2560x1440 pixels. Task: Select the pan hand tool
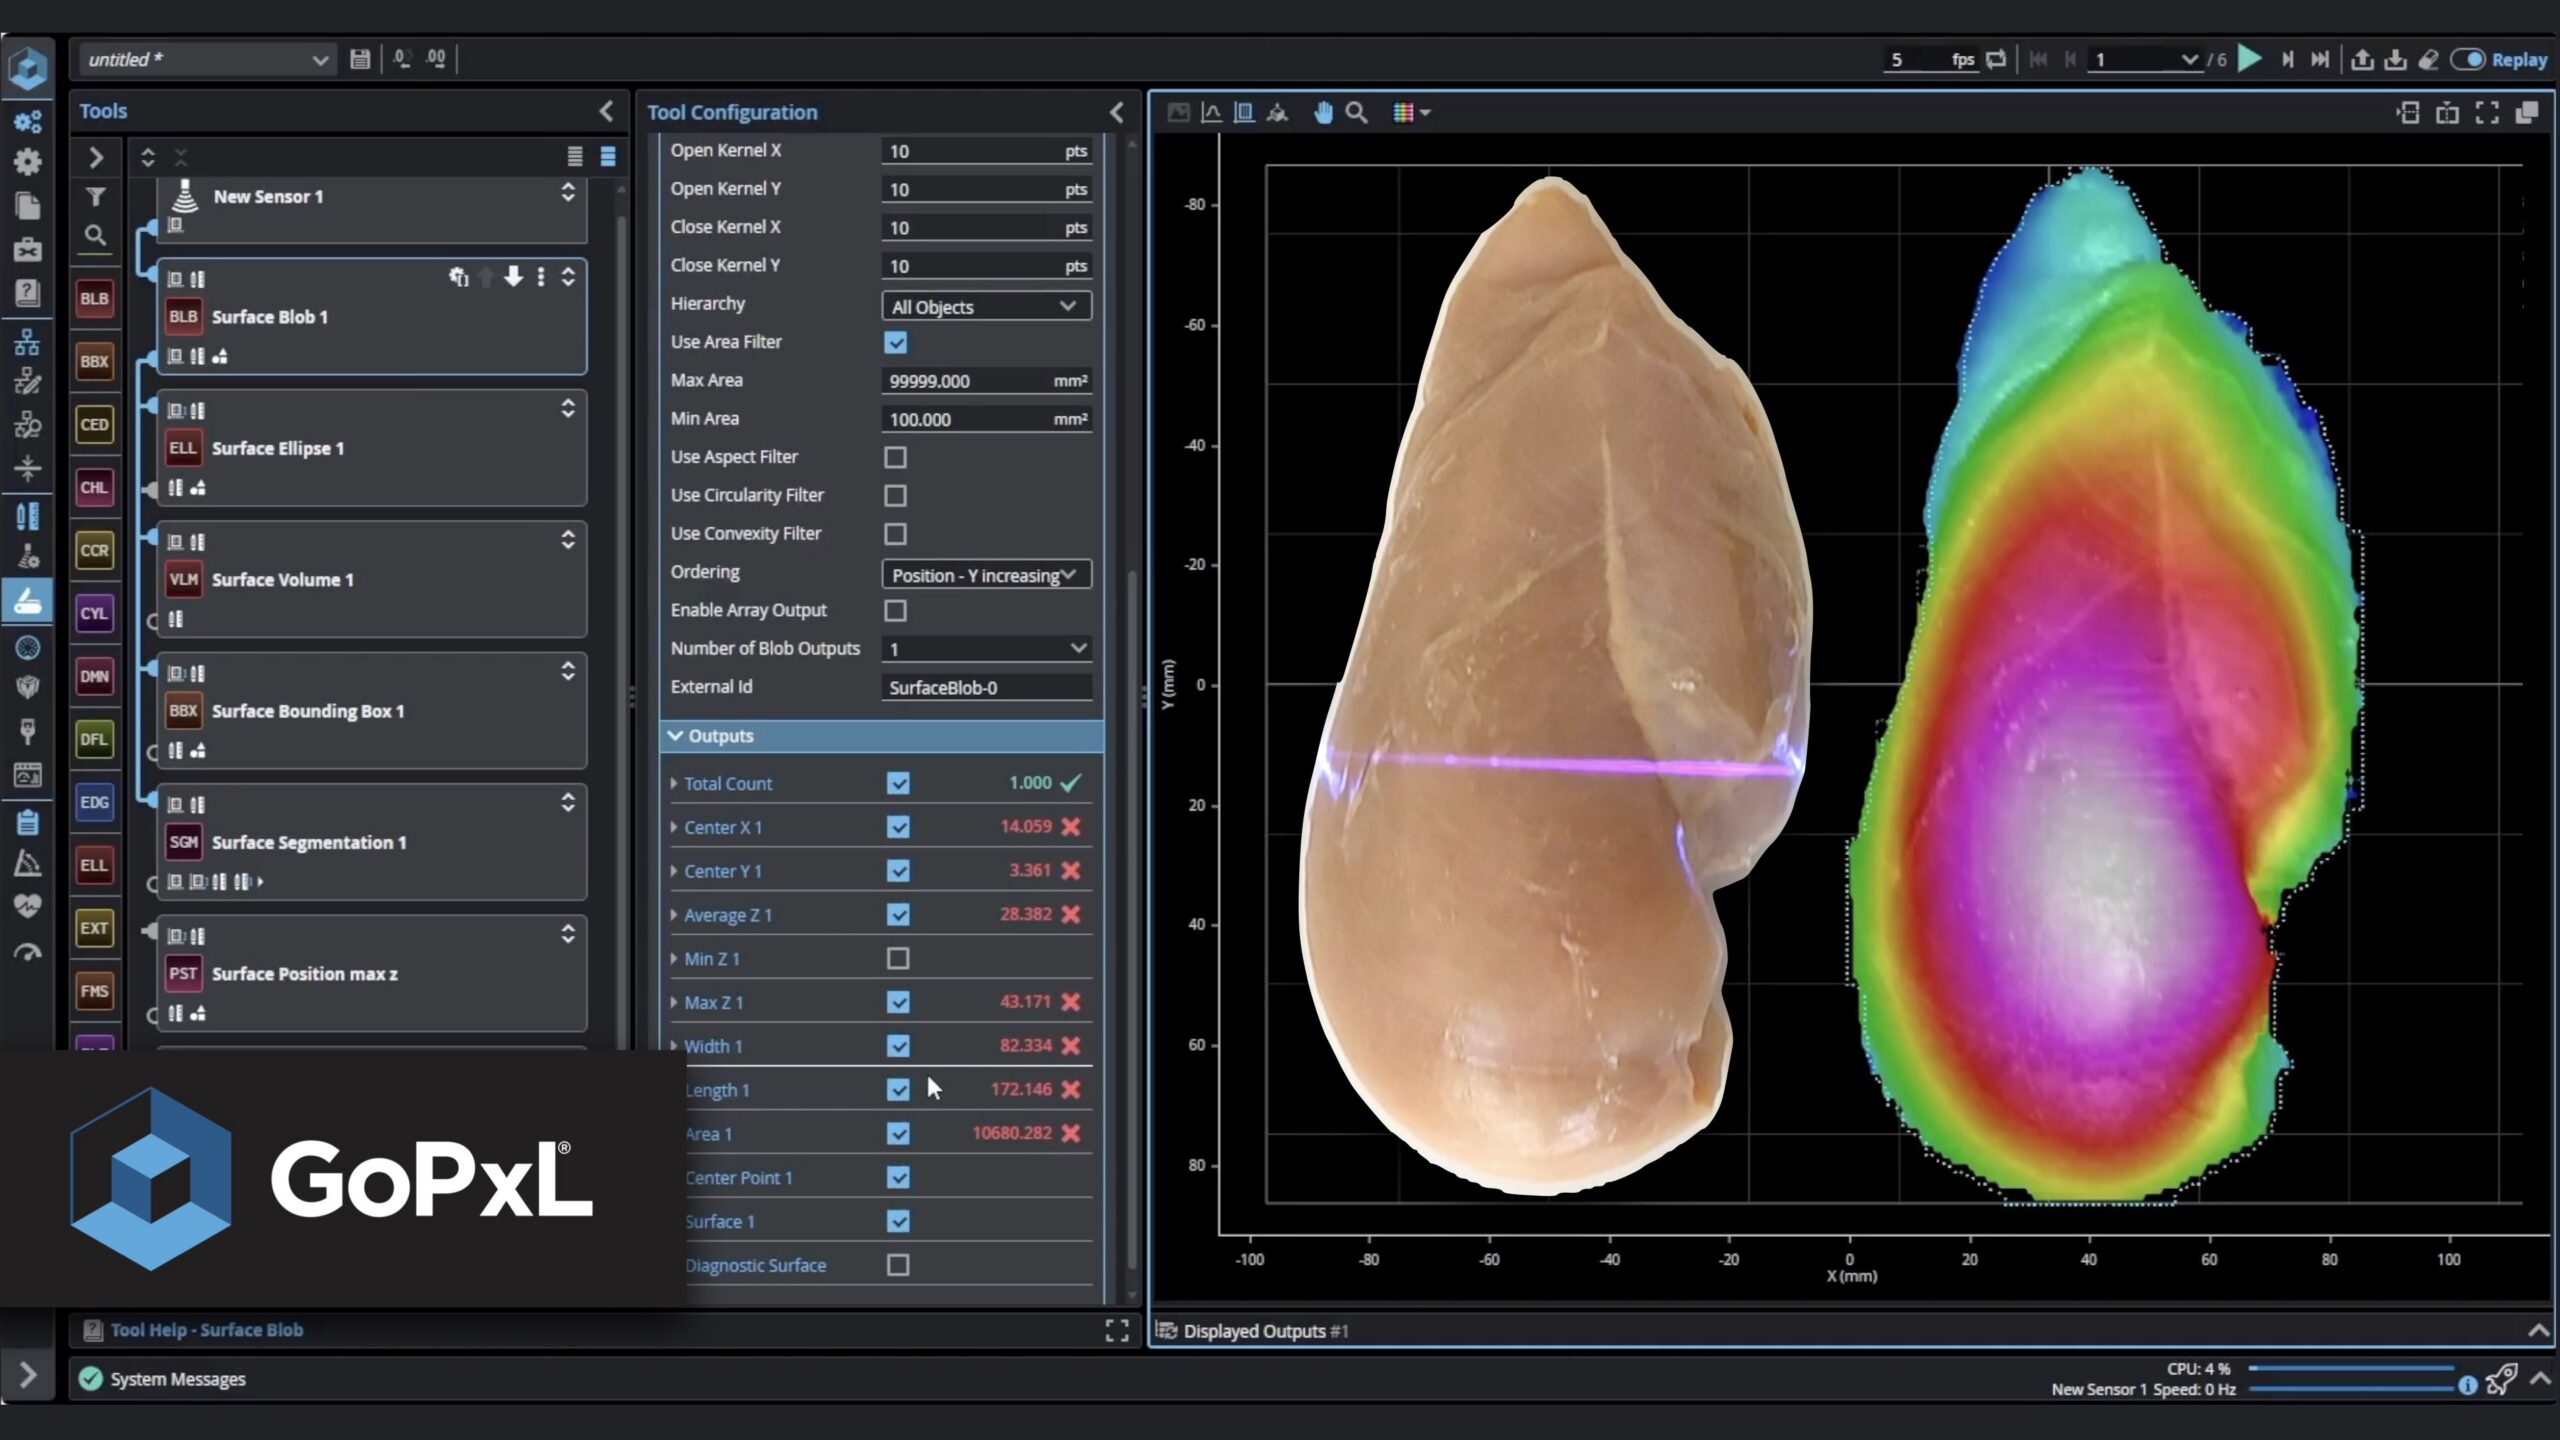[1323, 113]
